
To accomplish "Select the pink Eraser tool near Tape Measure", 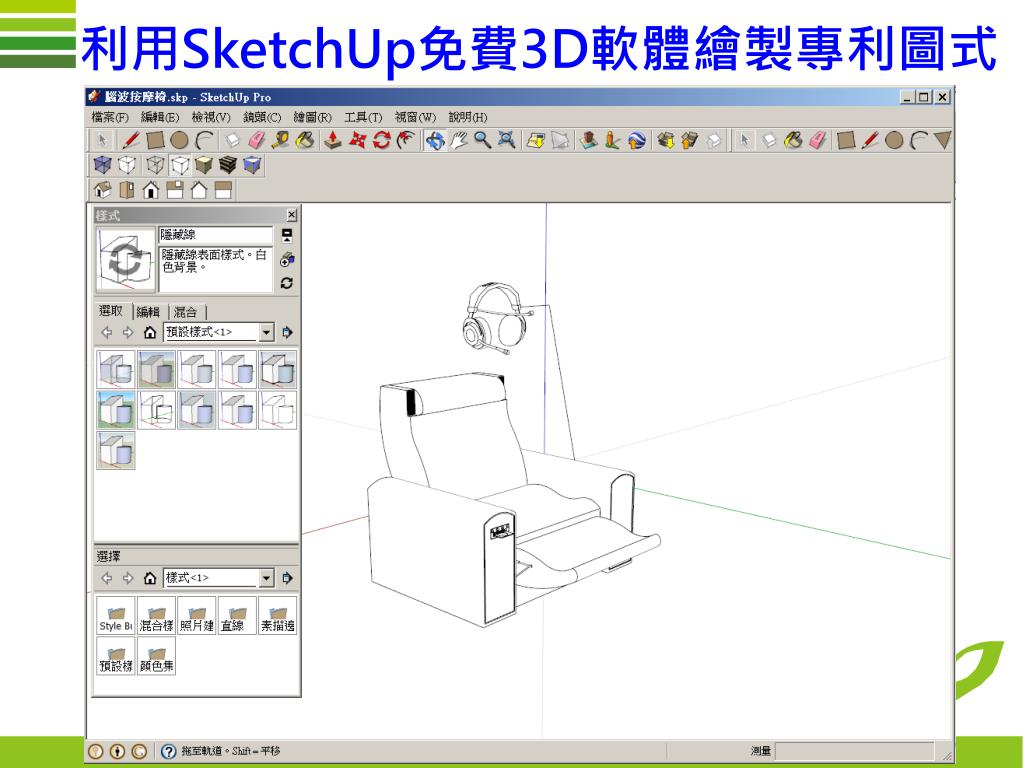I will pyautogui.click(x=257, y=140).
